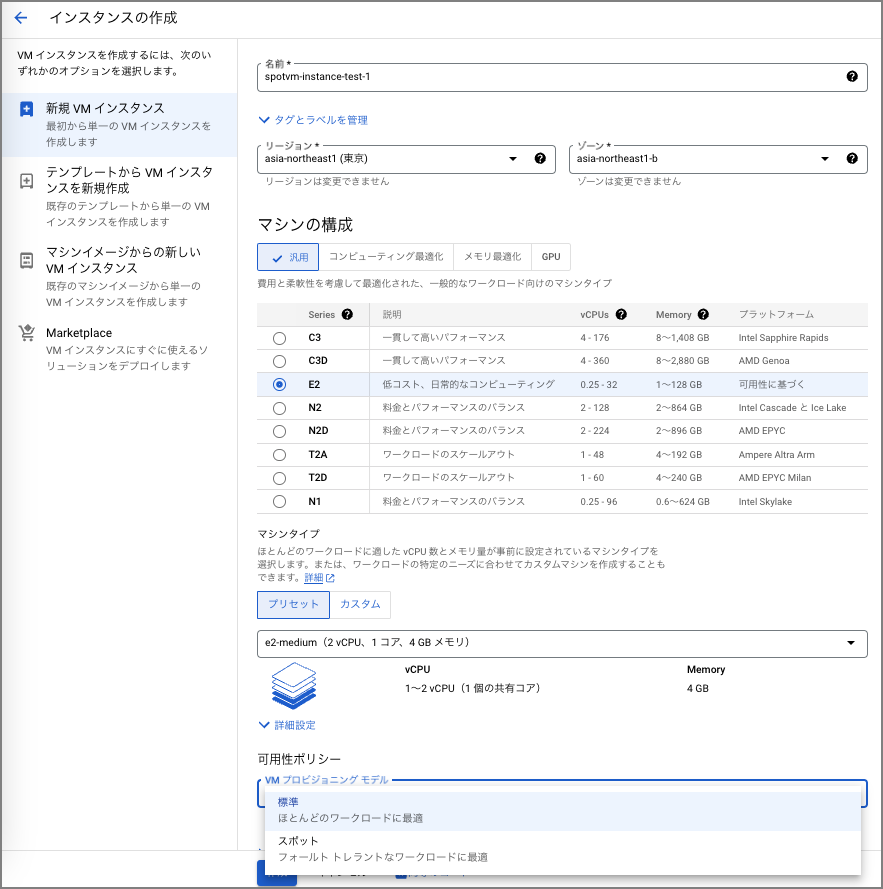Click help icon next to Memory header
This screenshot has width=883, height=889.
point(703,314)
